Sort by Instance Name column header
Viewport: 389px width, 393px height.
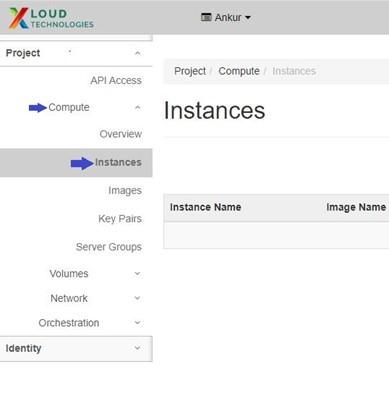205,207
